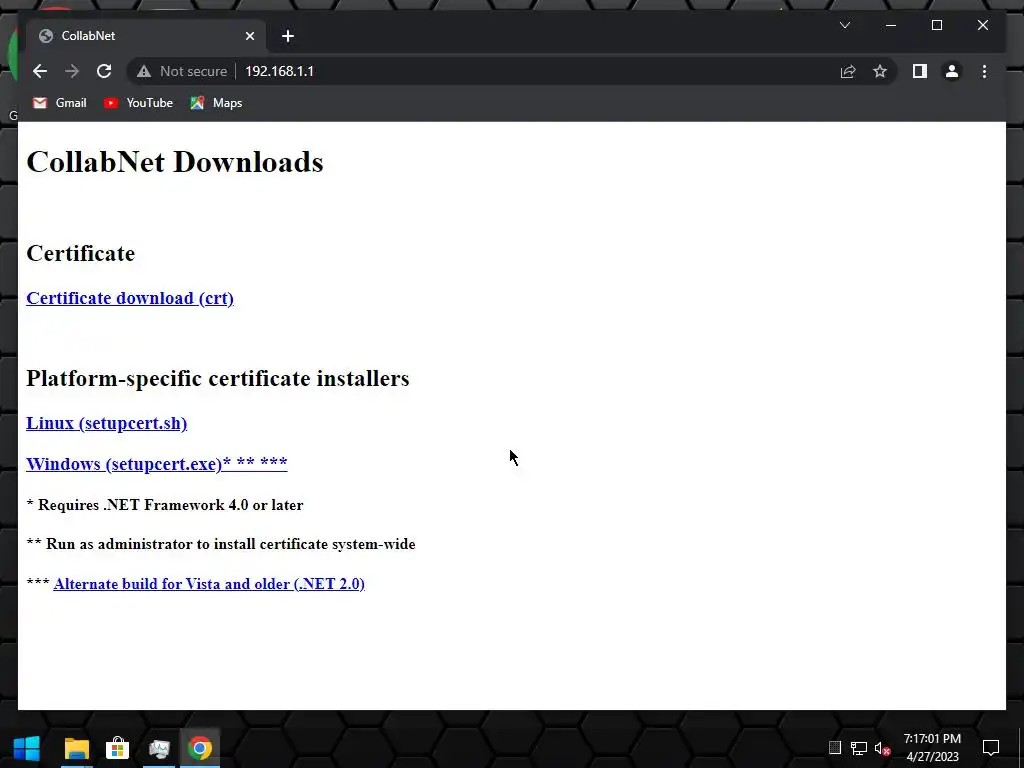The width and height of the screenshot is (1024, 768).
Task: Open a new tab with the plus button
Action: [x=288, y=36]
